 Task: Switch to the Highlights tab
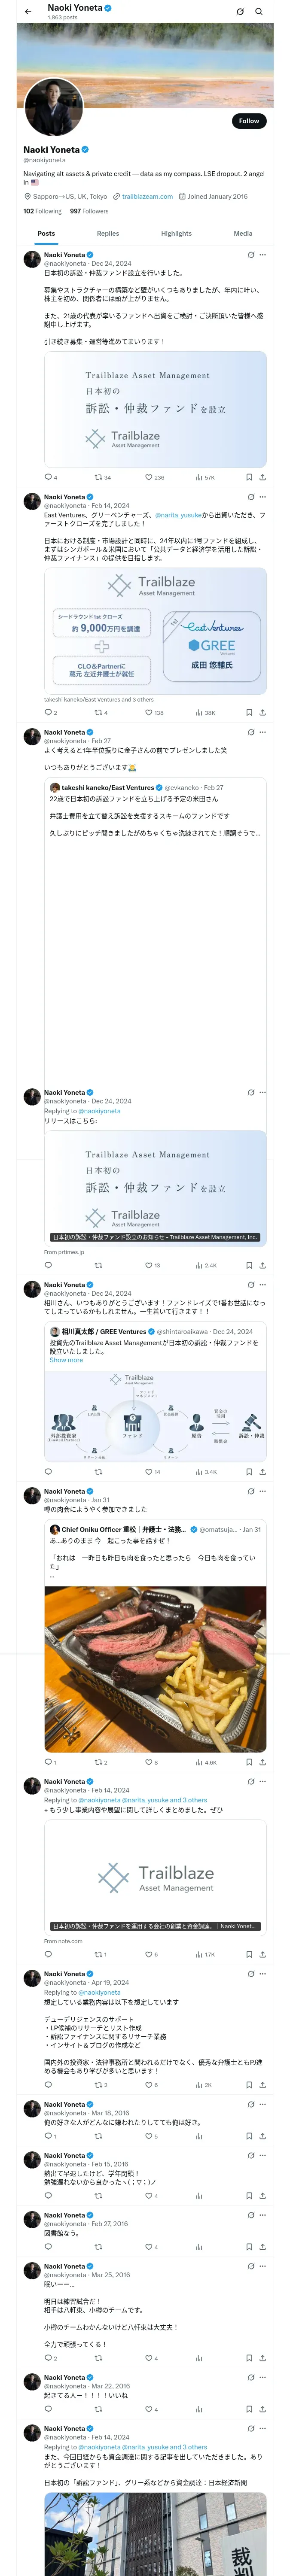click(x=176, y=233)
